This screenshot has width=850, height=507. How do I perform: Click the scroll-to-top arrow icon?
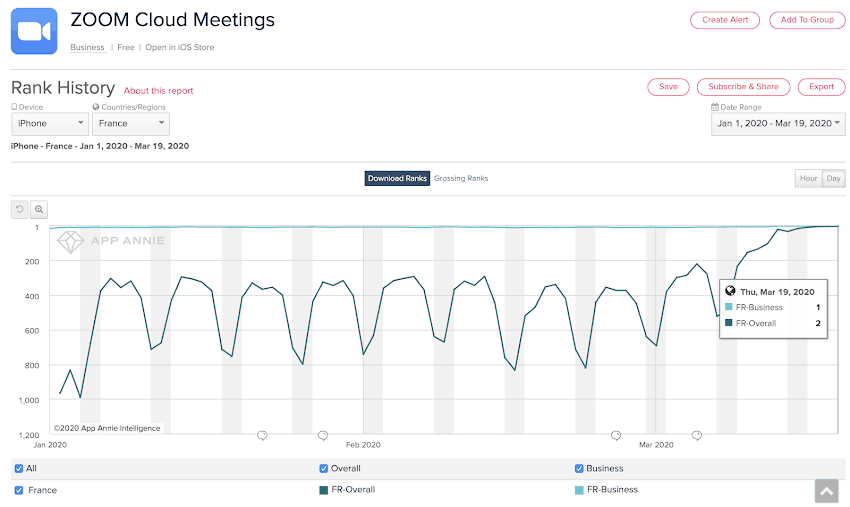826,490
